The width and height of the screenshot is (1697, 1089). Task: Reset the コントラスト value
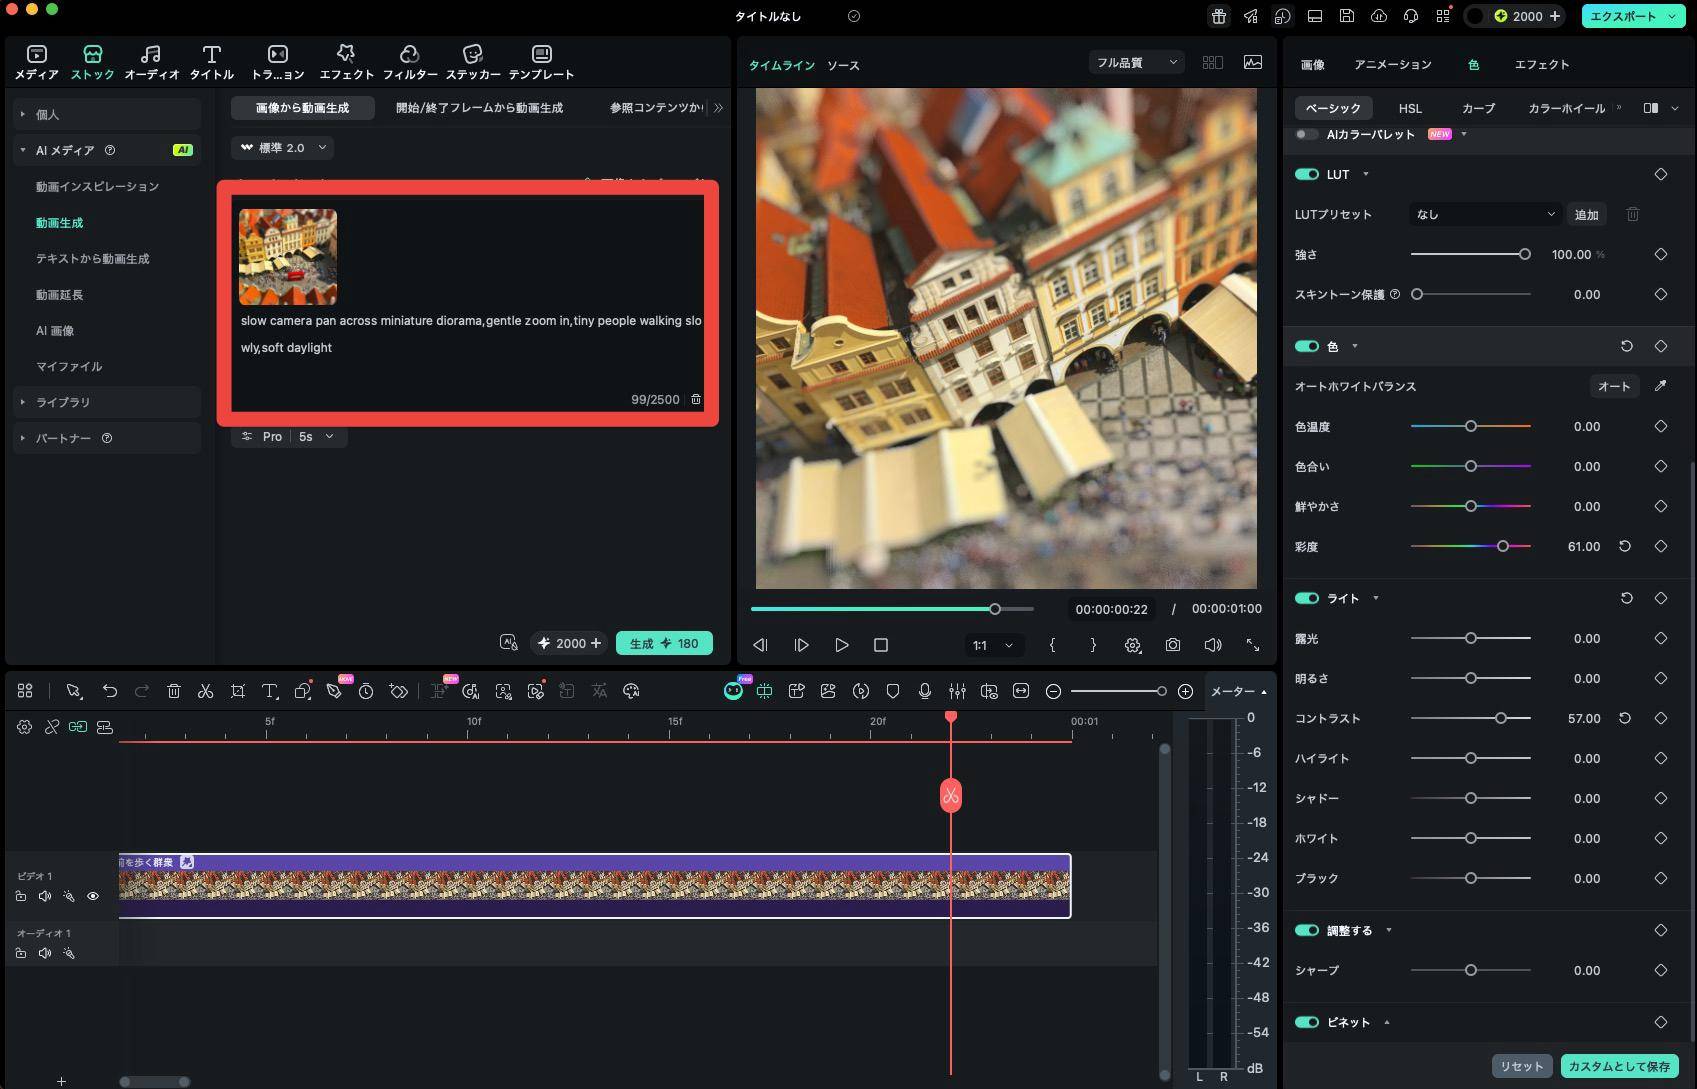pos(1625,718)
